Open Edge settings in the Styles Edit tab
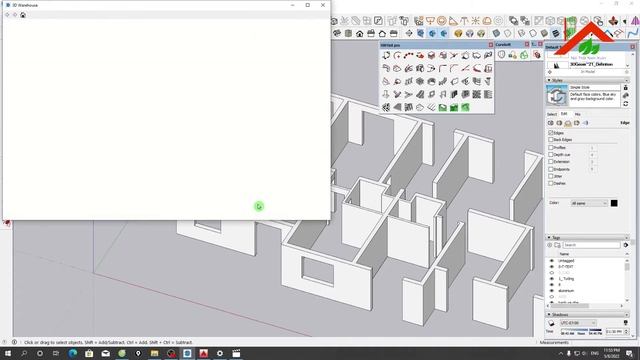The height and width of the screenshot is (360, 640). click(550, 123)
